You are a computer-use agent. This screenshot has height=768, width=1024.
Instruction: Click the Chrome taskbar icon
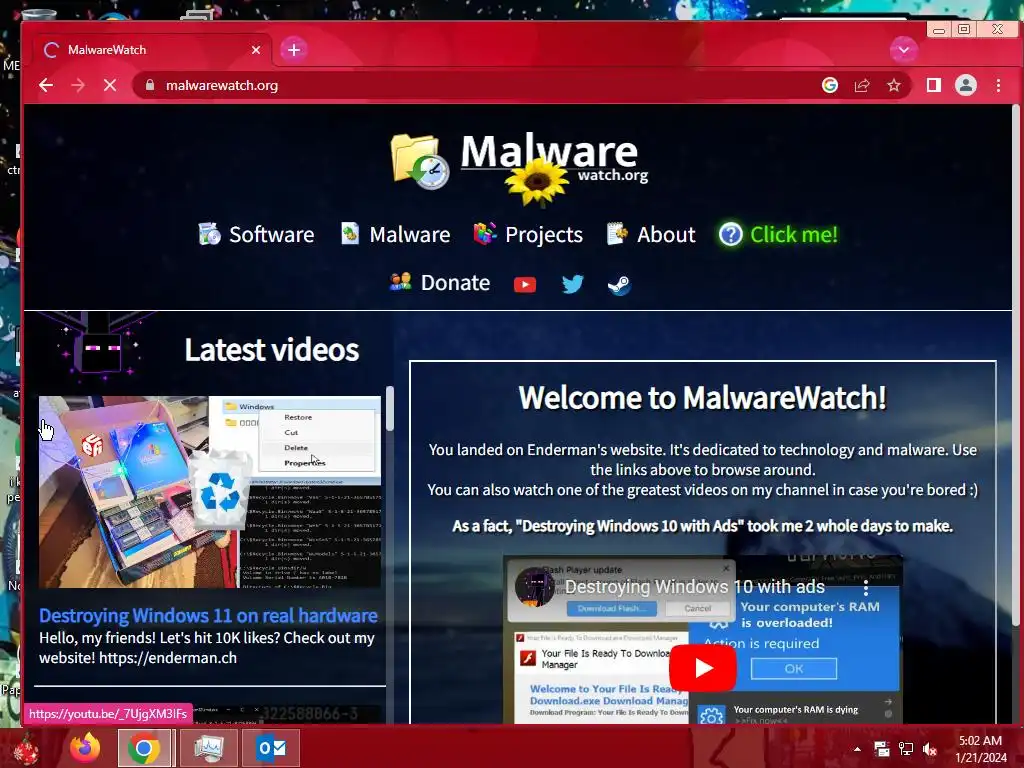[144, 748]
